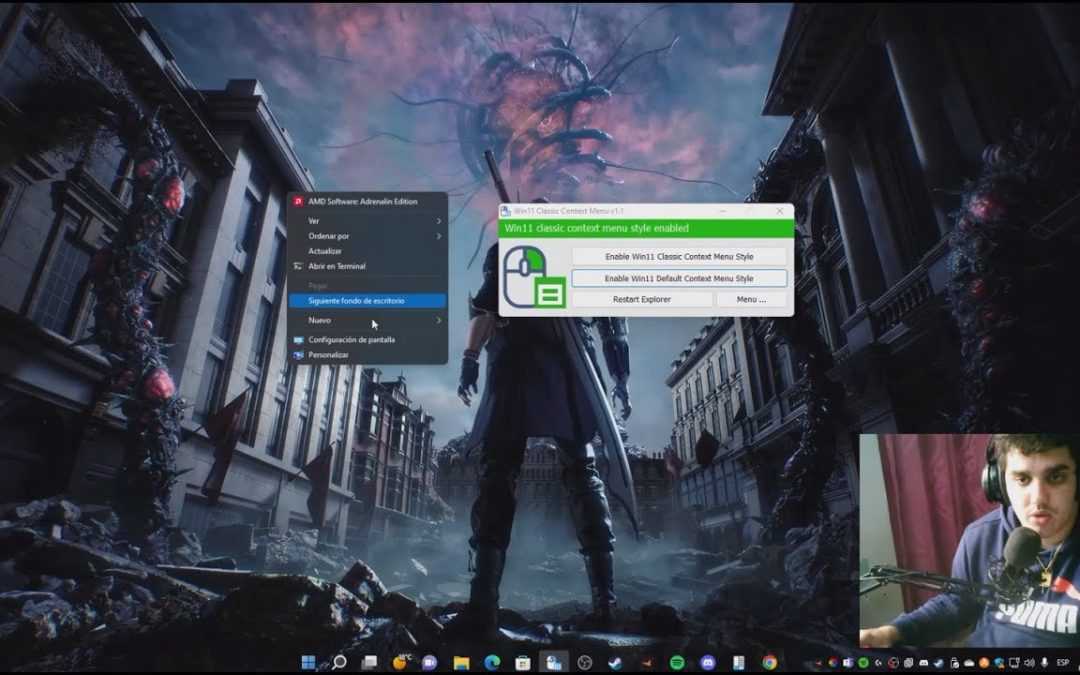Open Microsoft Store from the taskbar
This screenshot has height=675, width=1080.
(522, 663)
